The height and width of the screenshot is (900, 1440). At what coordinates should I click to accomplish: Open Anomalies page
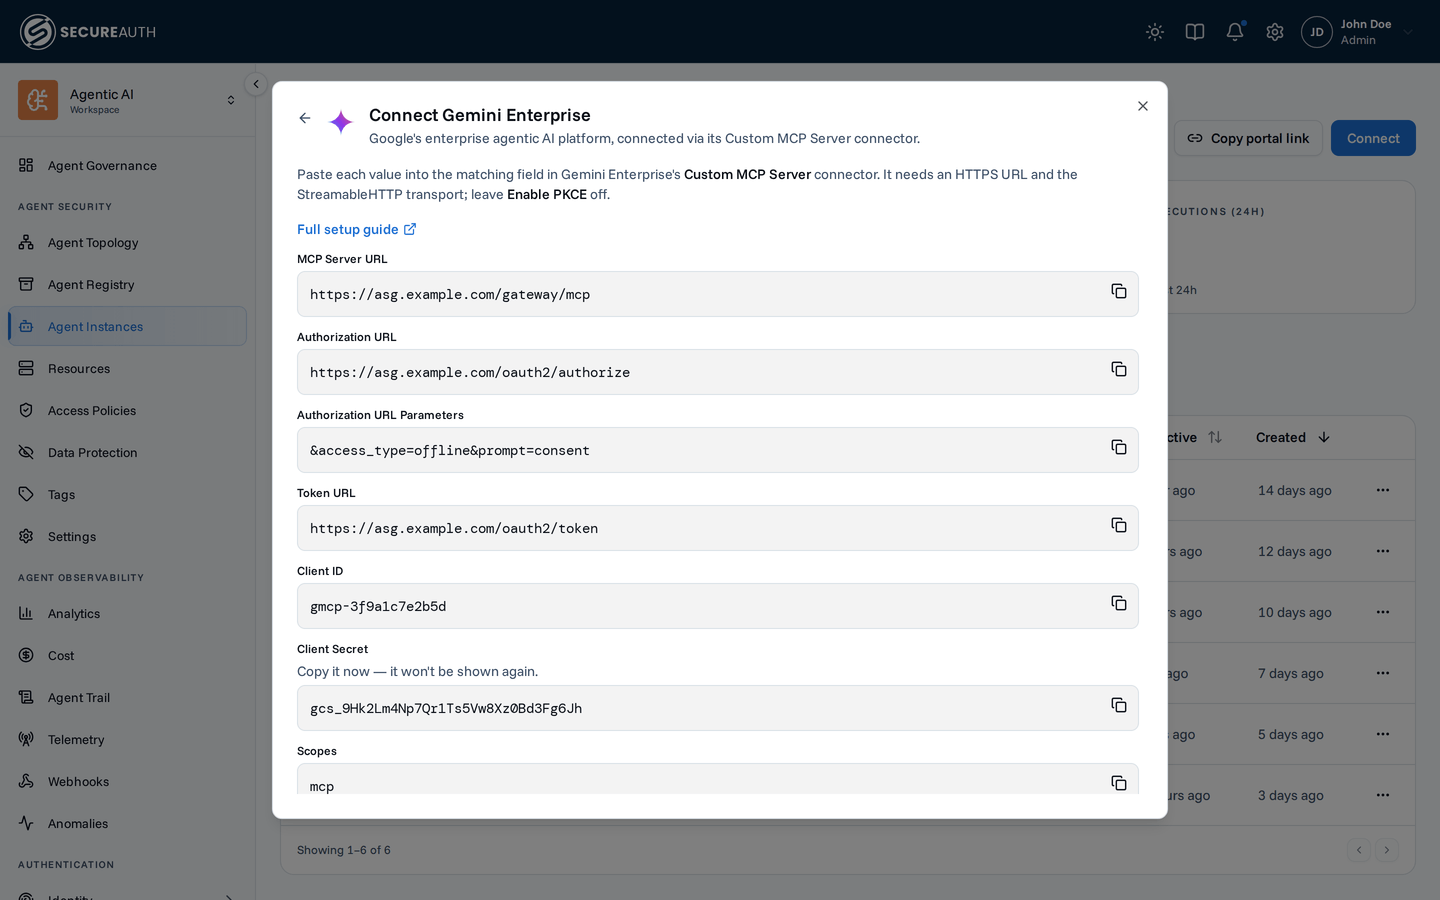coord(127,823)
